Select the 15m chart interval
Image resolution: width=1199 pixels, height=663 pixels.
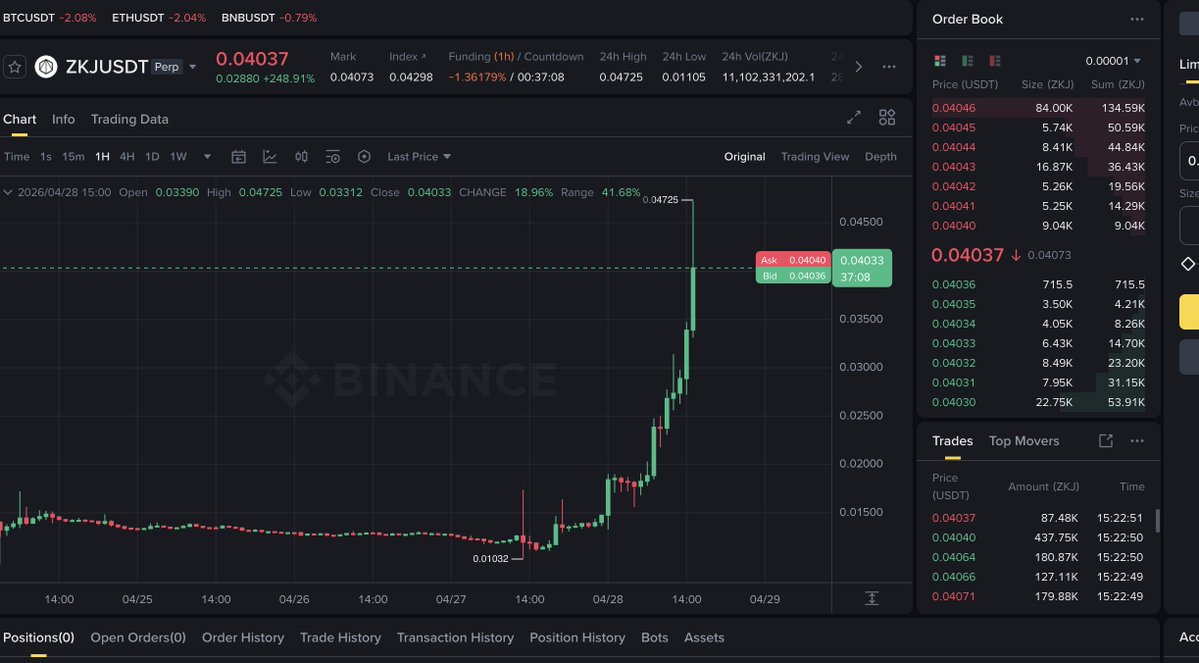click(x=73, y=157)
